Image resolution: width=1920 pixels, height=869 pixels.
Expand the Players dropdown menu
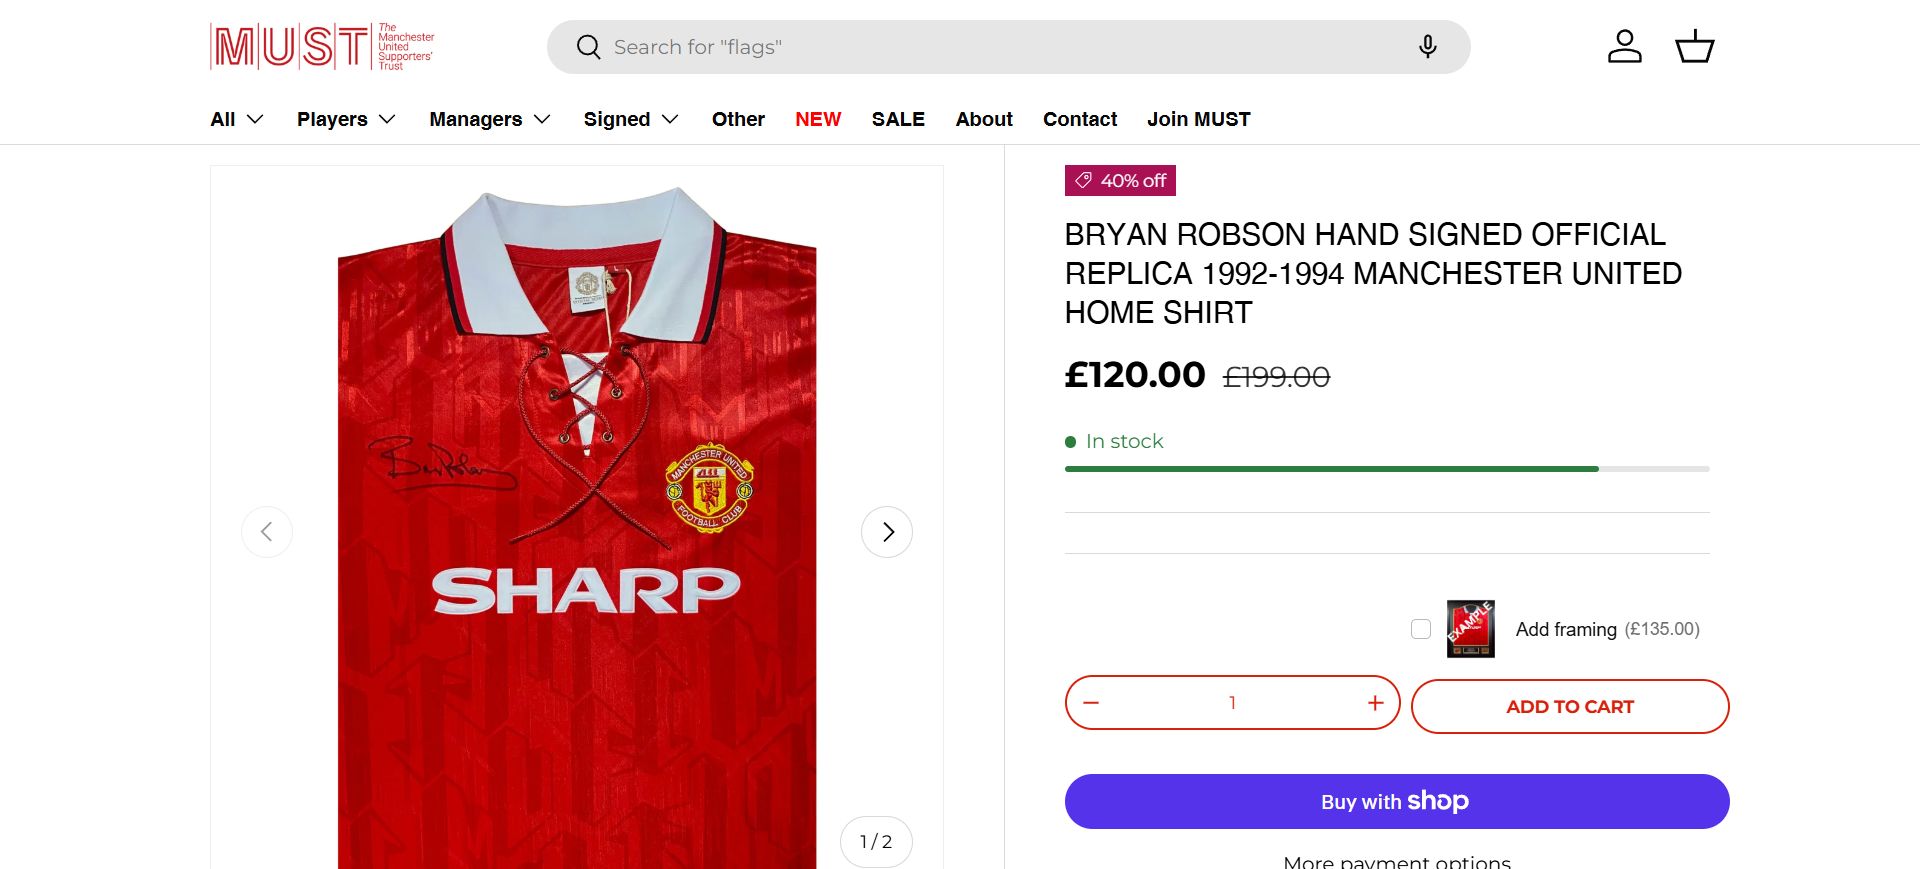[346, 119]
